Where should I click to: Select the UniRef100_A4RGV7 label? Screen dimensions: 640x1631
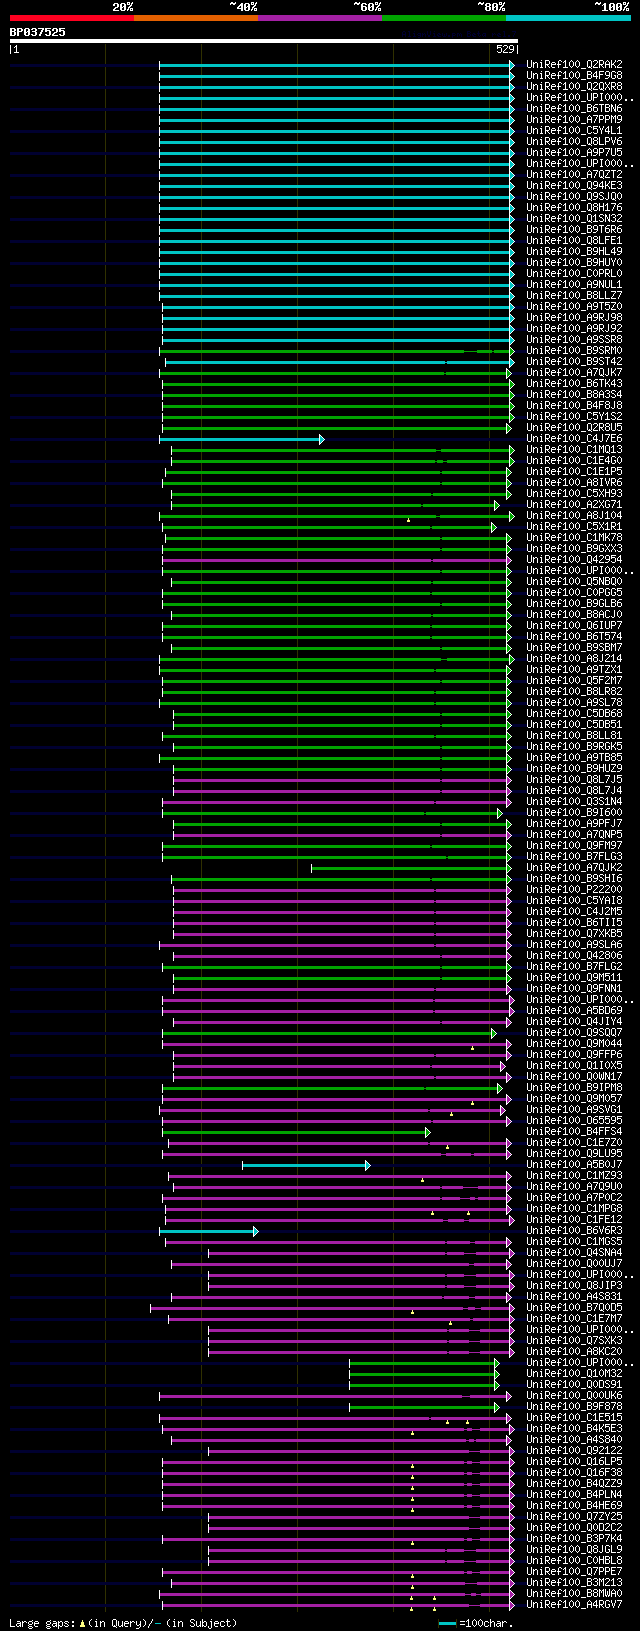click(574, 1605)
